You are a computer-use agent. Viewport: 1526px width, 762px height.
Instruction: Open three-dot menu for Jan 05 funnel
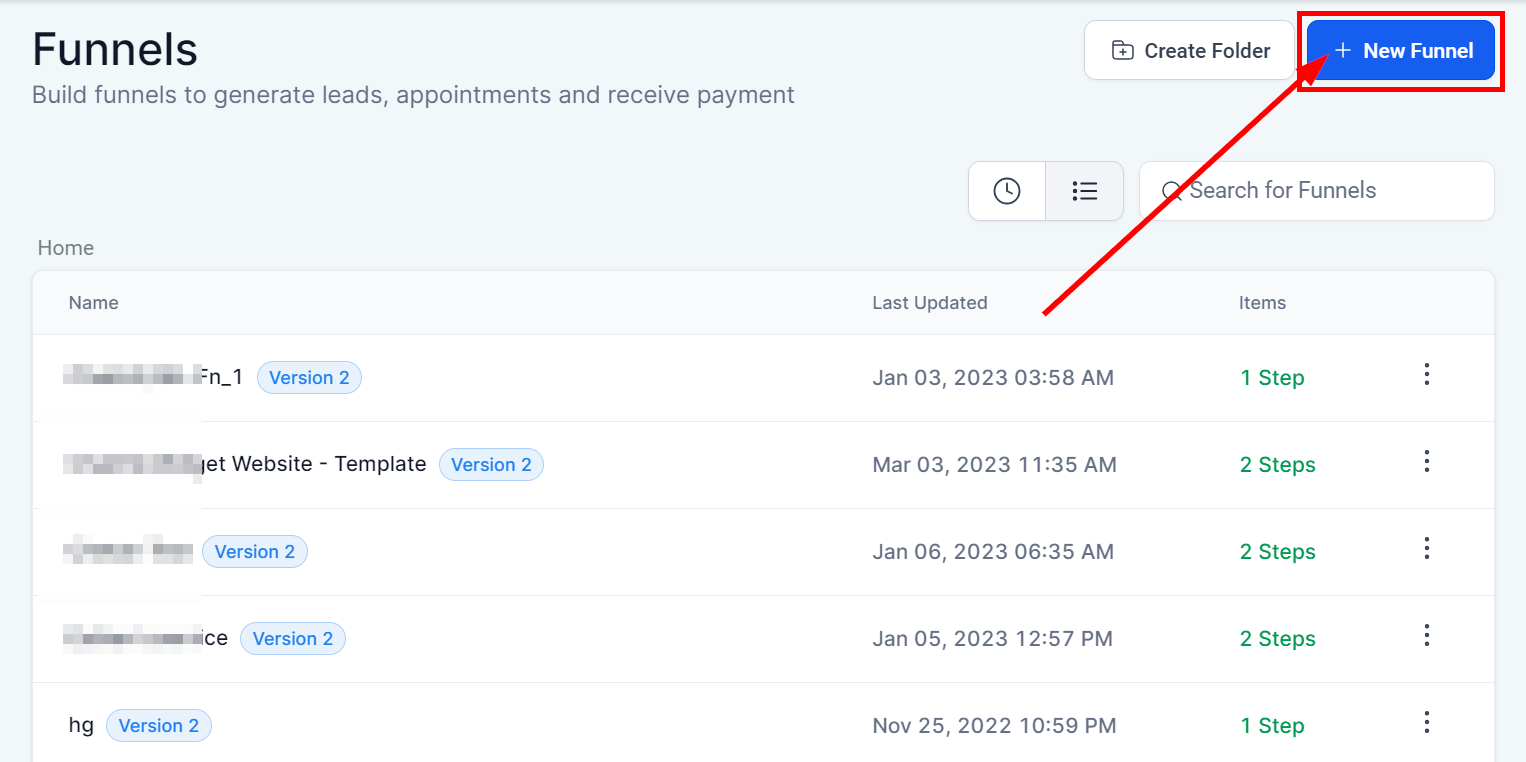(x=1427, y=636)
